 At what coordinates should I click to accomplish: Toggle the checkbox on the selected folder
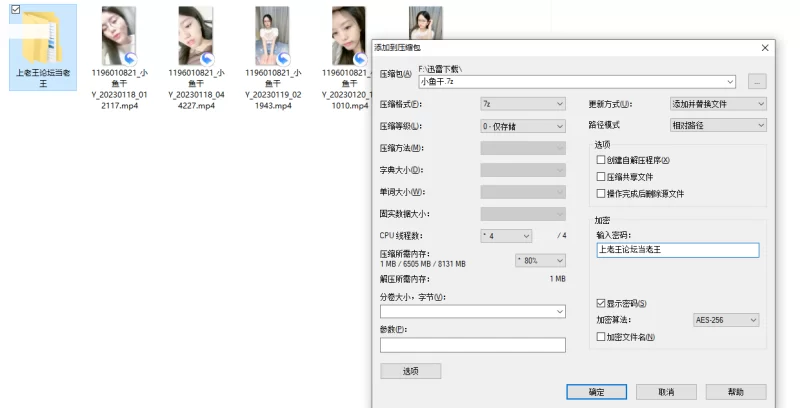pos(14,9)
